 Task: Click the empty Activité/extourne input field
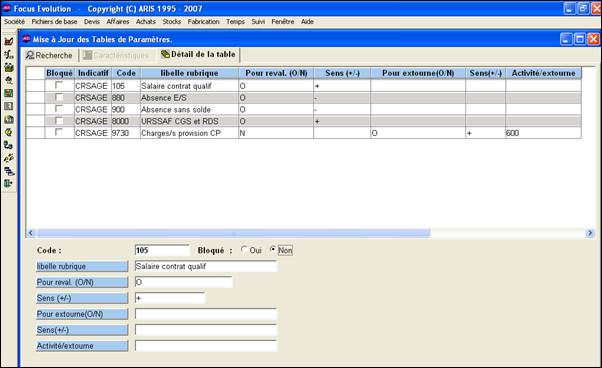205,346
